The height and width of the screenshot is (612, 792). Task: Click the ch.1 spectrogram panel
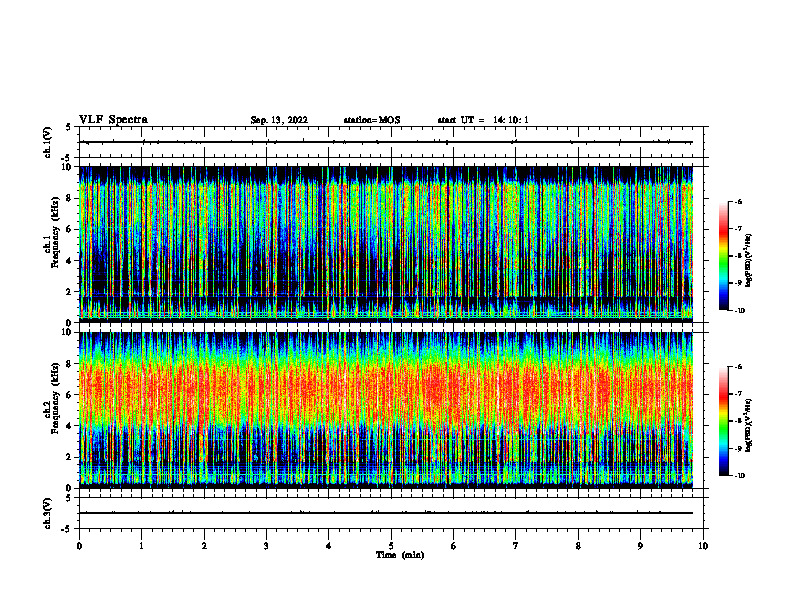[x=386, y=244]
